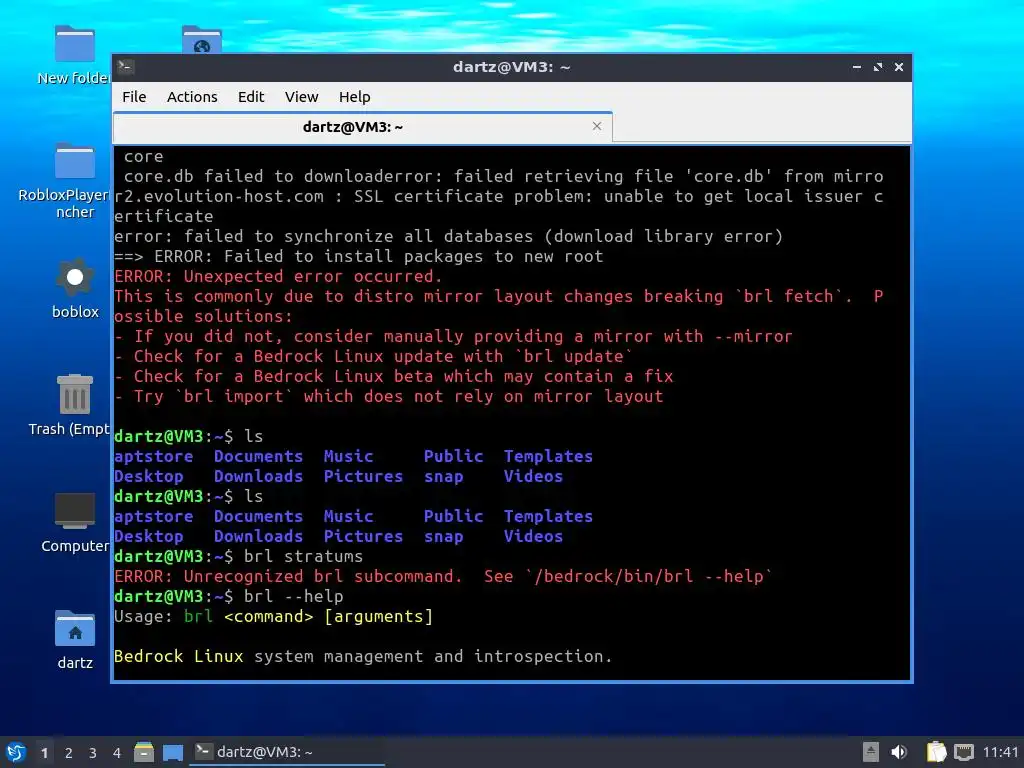Switch to workspace 4

(x=117, y=753)
